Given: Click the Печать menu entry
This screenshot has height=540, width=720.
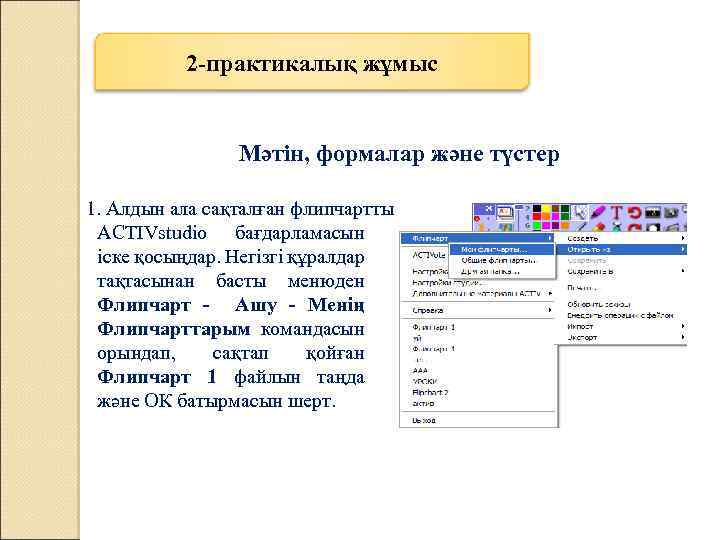Looking at the screenshot, I should pyautogui.click(x=621, y=288).
